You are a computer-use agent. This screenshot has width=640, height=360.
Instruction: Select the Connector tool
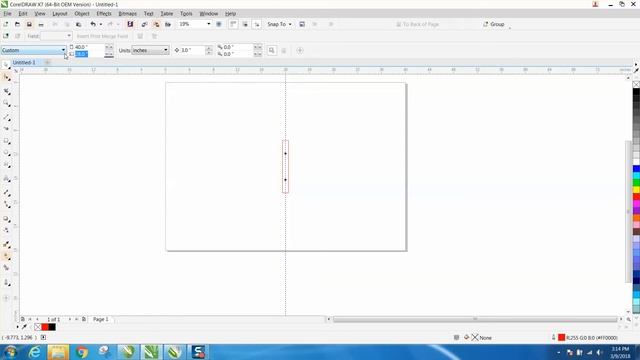6,204
